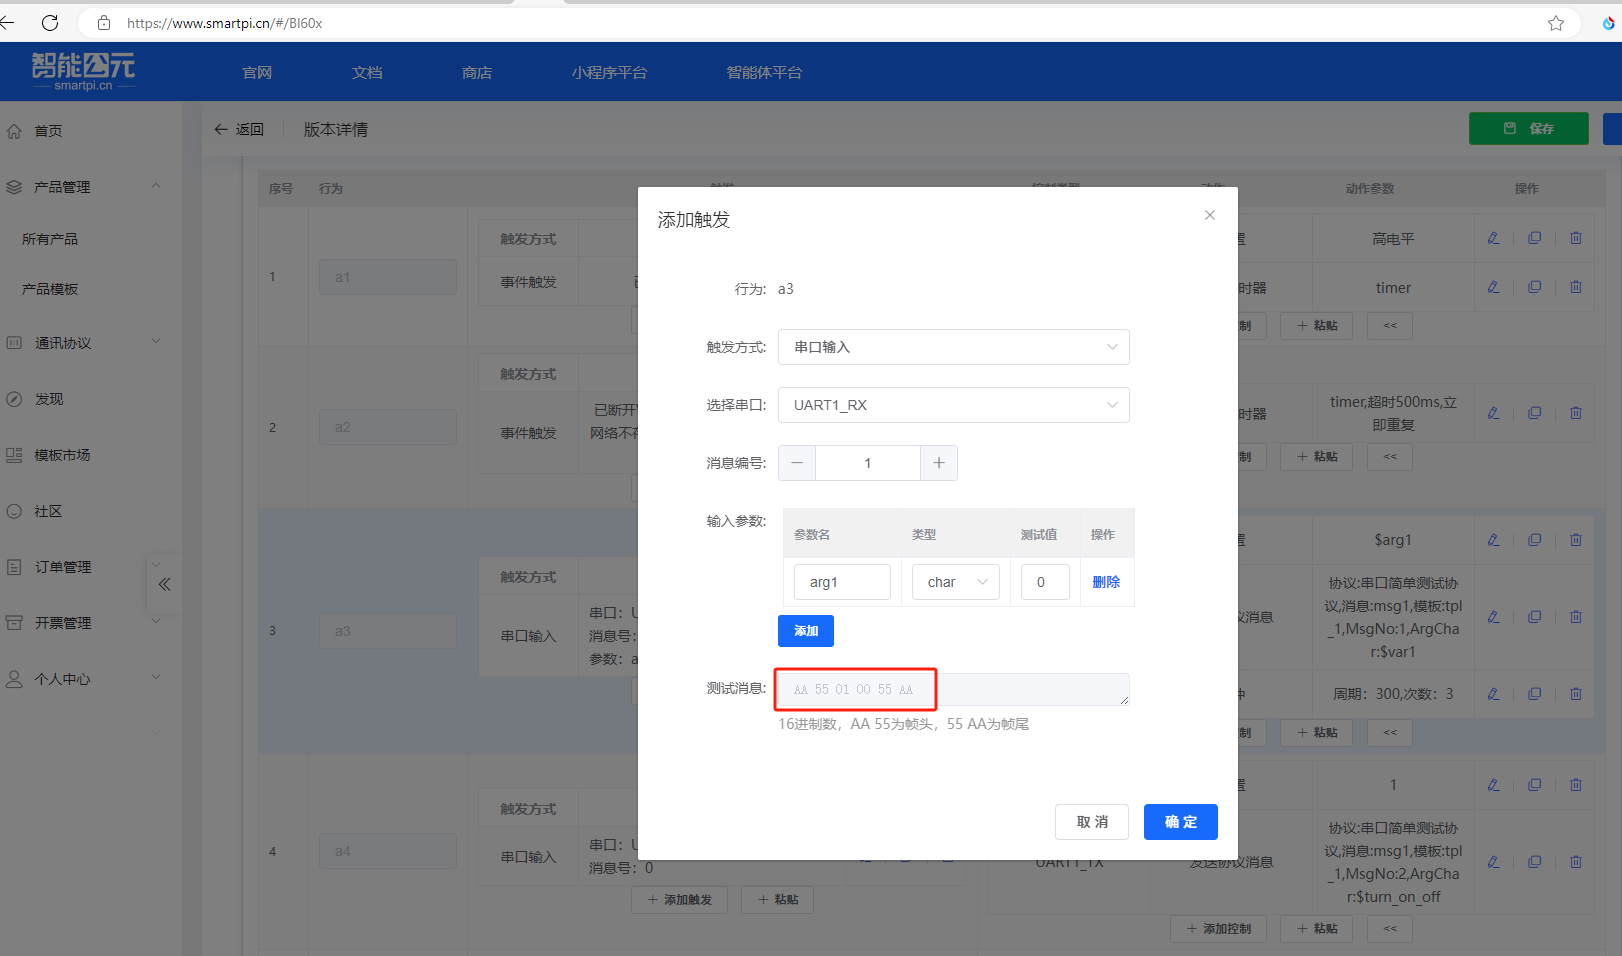Collapse the 产品管理 section chevron
The image size is (1622, 956).
[x=156, y=186]
